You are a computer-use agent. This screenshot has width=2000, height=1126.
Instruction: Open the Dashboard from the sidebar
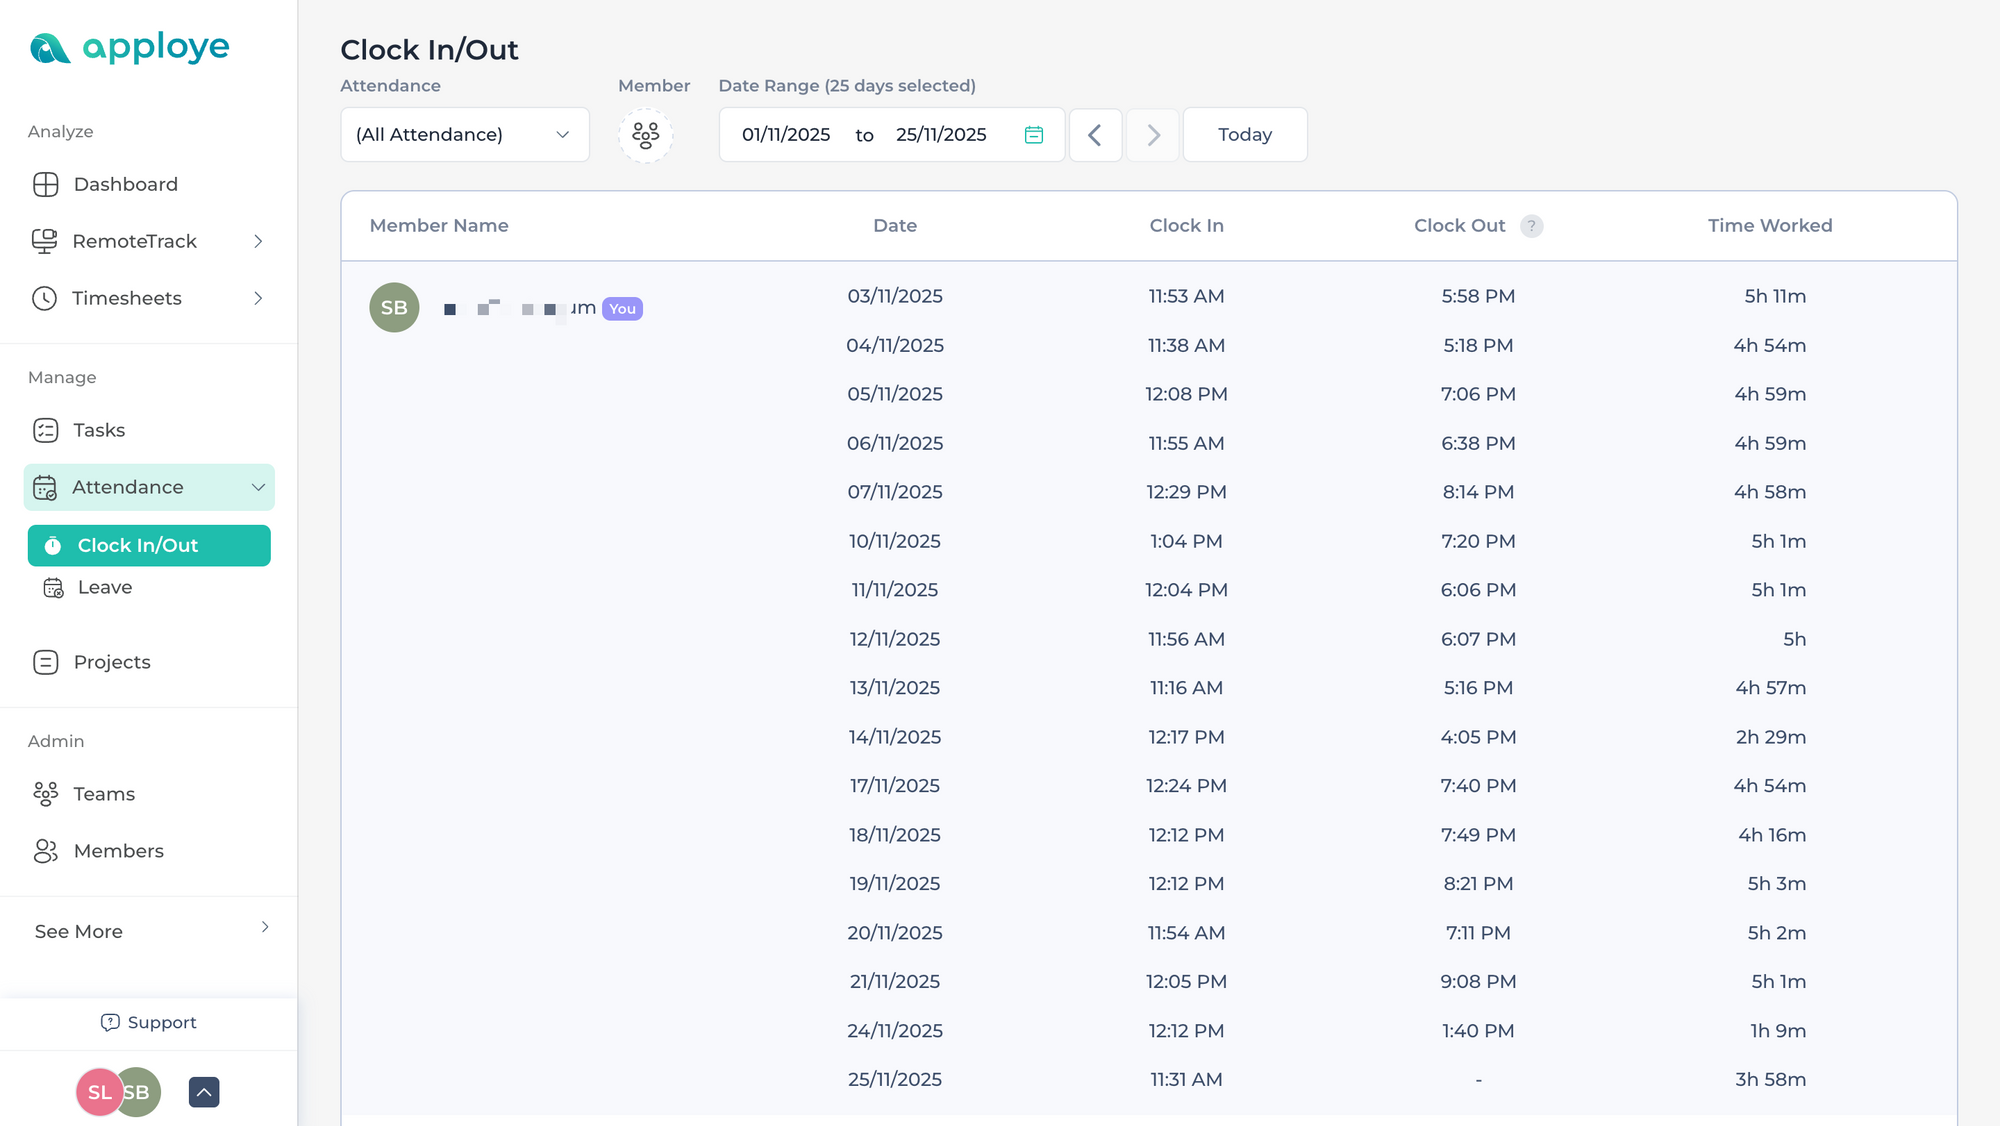[125, 184]
